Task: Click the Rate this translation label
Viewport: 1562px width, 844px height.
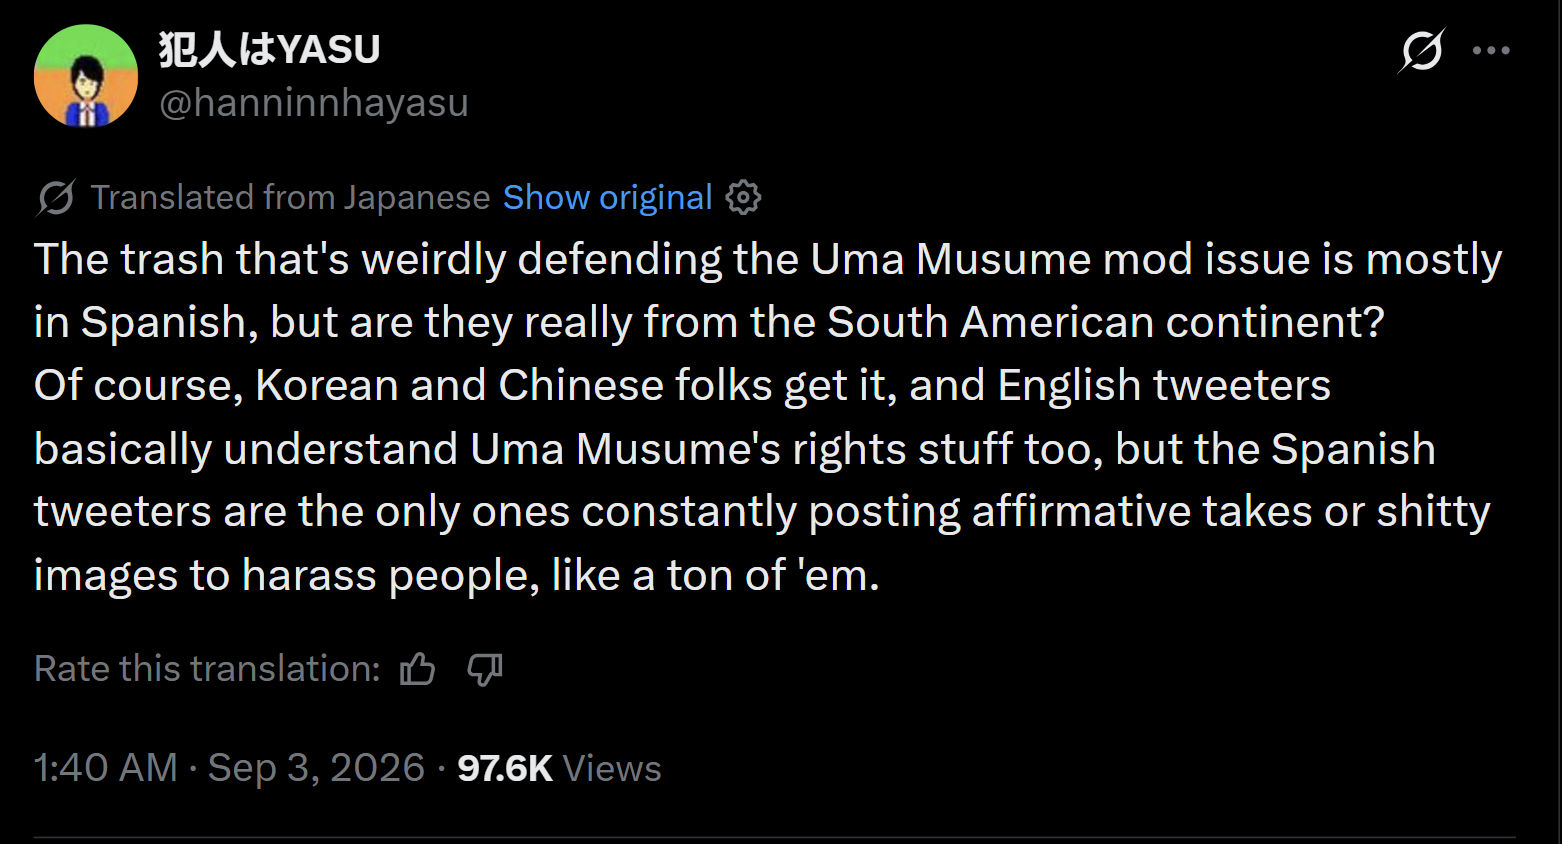Action: pos(207,669)
